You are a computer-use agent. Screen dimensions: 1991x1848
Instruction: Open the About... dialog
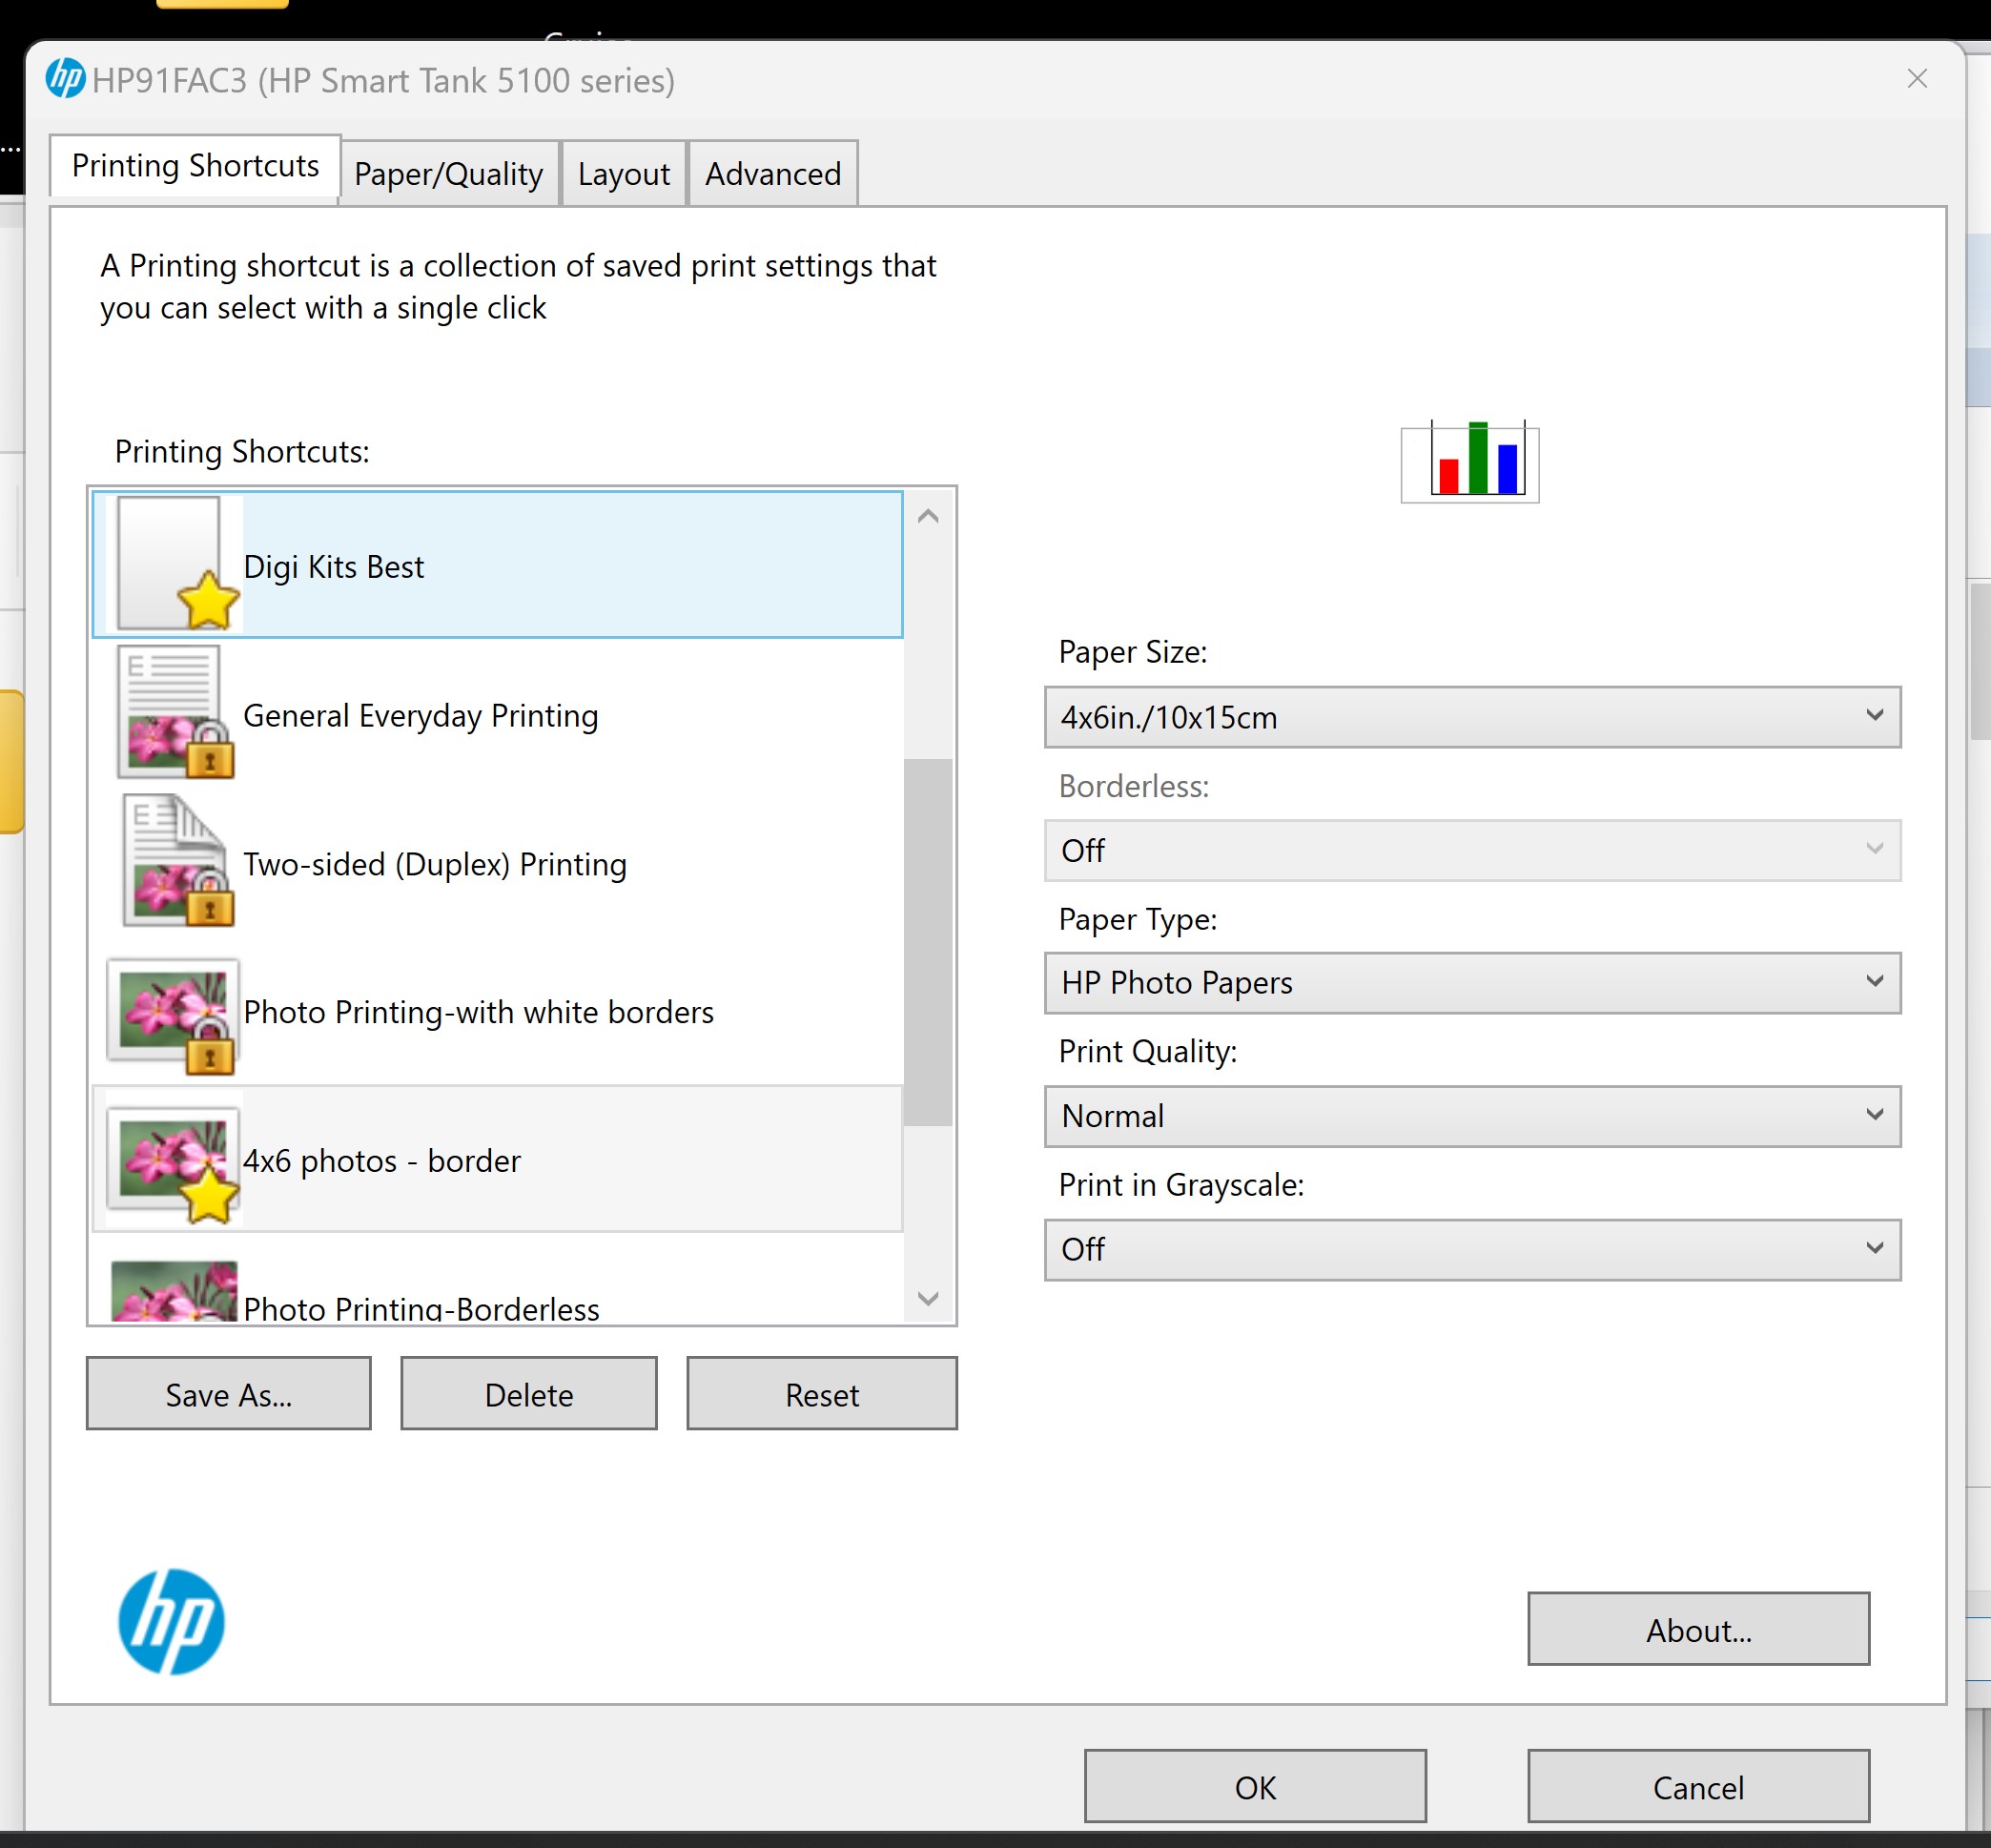pyautogui.click(x=1698, y=1629)
